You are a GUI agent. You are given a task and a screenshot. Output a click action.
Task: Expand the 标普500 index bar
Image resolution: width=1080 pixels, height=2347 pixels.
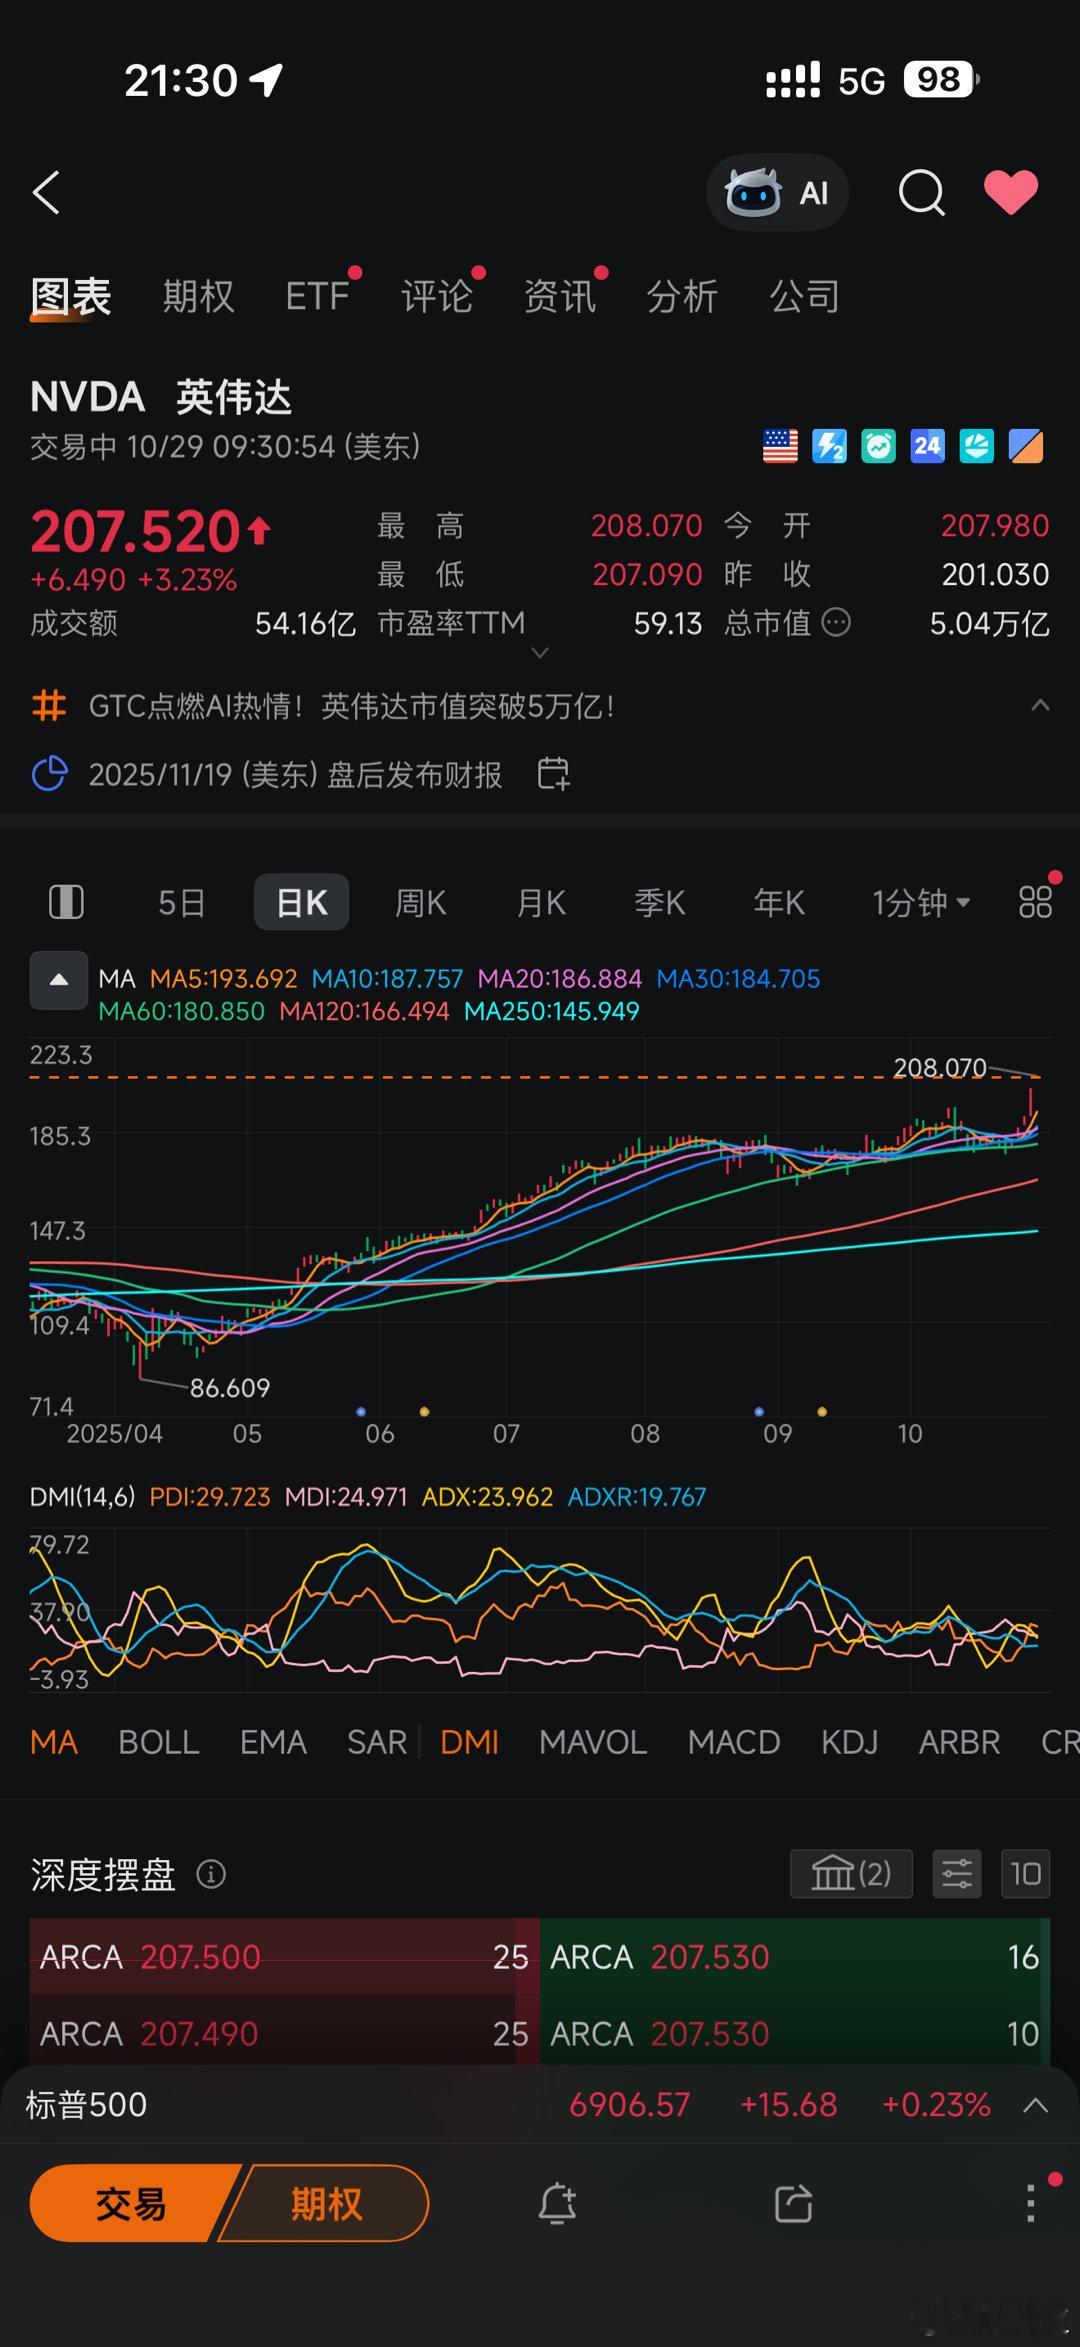(1036, 2105)
